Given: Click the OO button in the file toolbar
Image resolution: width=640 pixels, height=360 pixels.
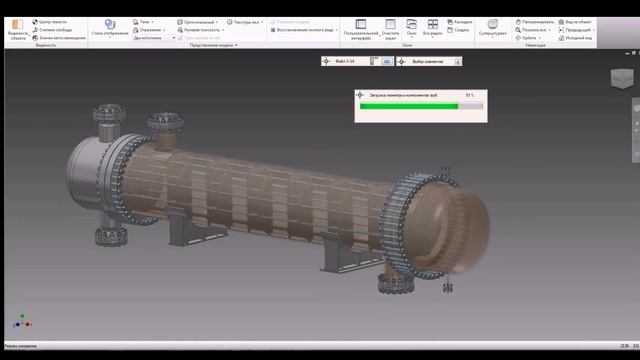Looking at the screenshot, I should pos(387,62).
